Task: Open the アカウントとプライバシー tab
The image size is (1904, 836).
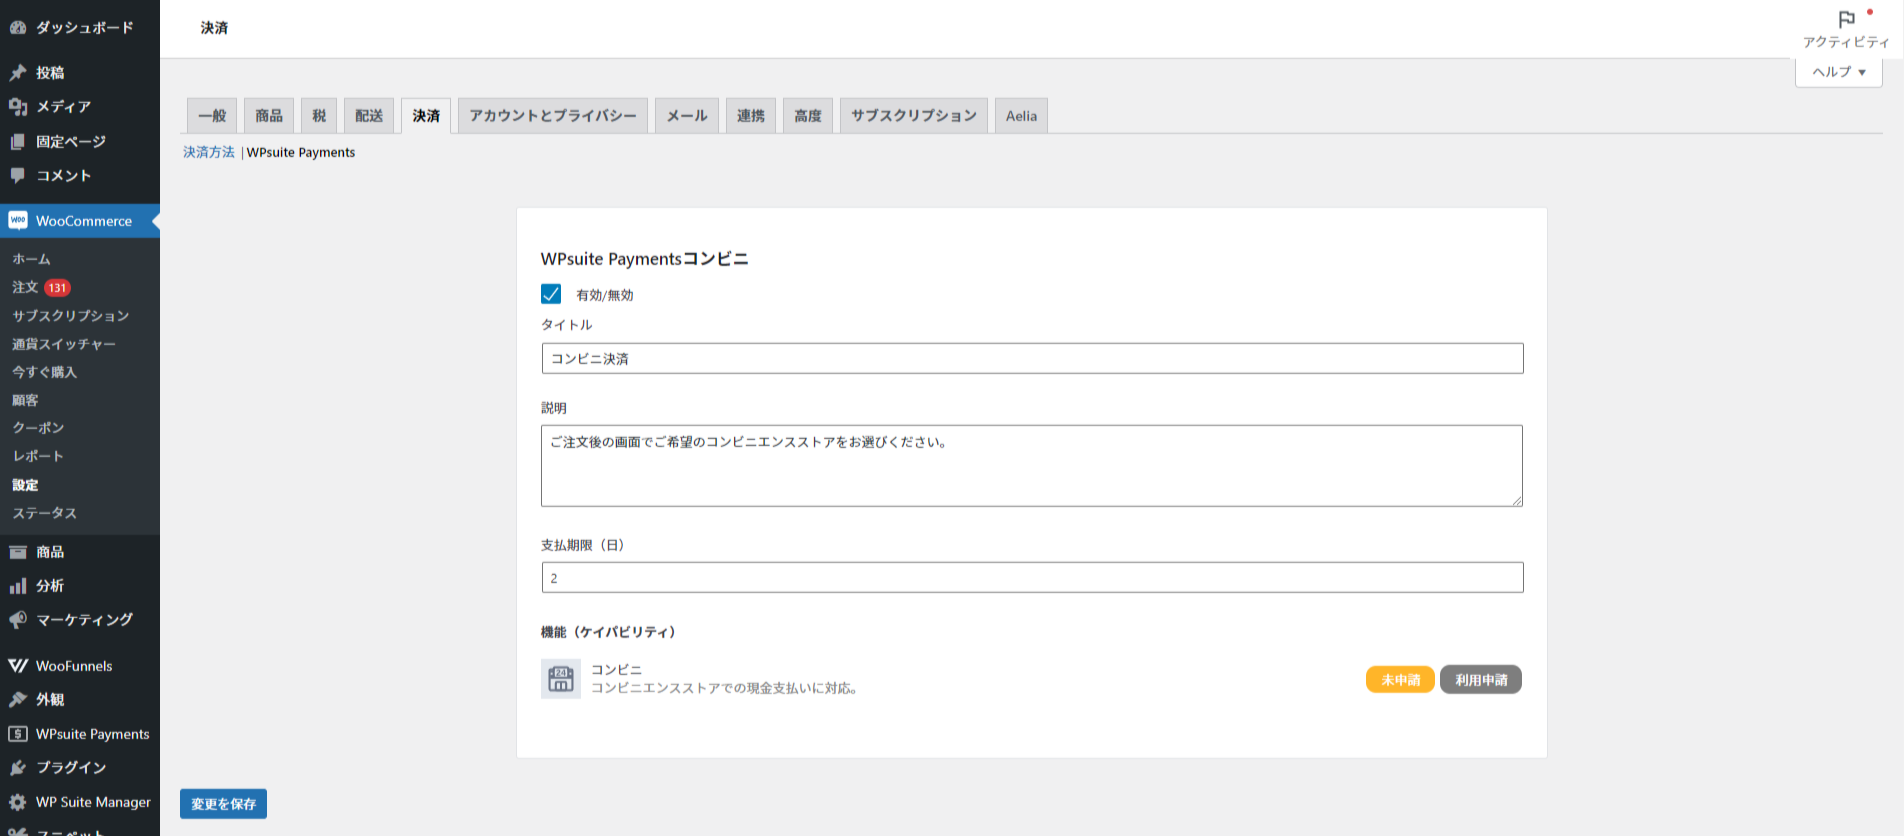Action: coord(553,116)
